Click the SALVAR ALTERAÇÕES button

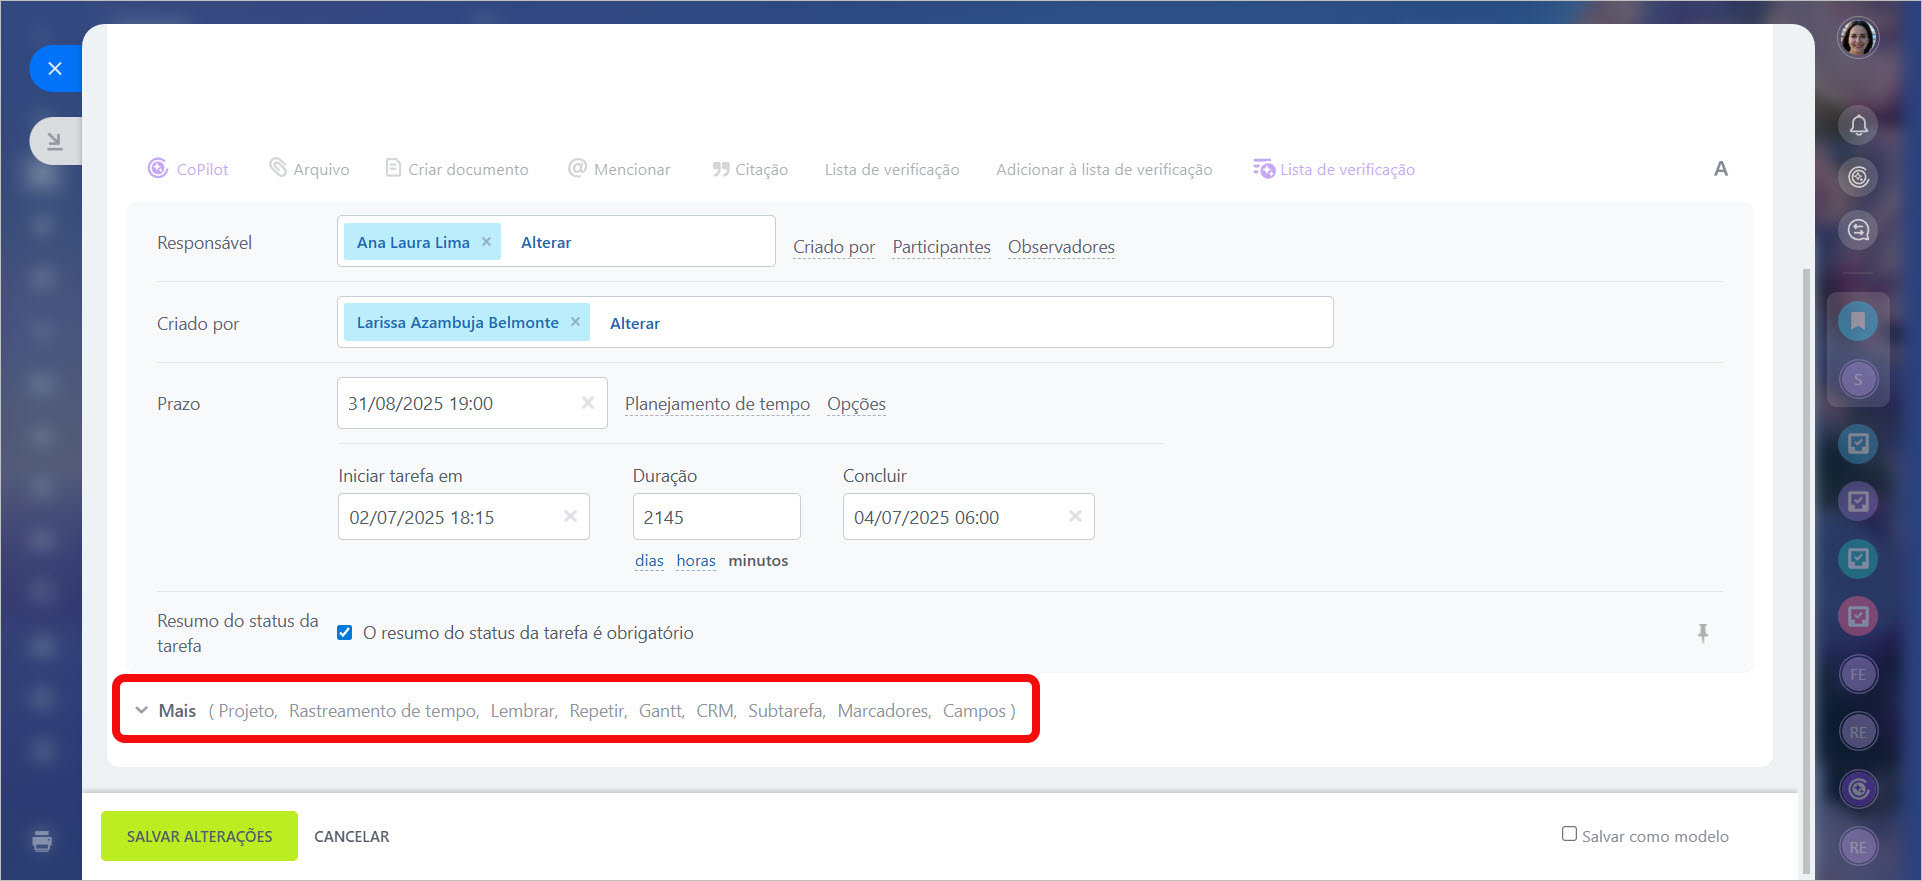tap(199, 836)
